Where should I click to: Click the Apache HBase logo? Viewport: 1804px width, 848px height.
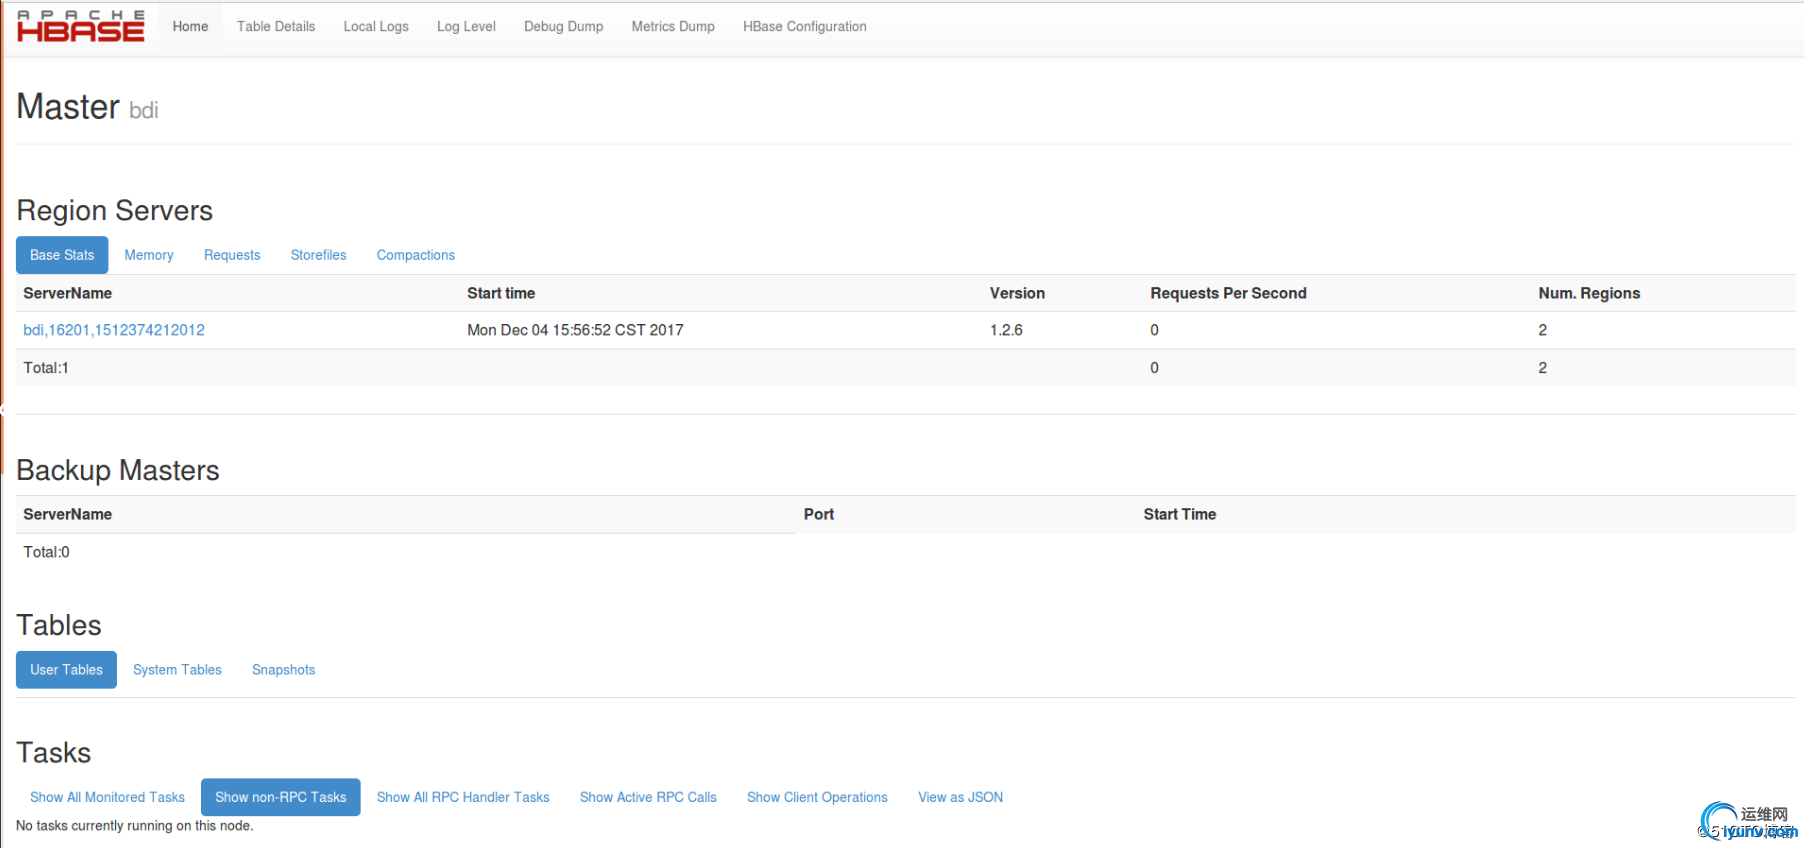point(80,26)
